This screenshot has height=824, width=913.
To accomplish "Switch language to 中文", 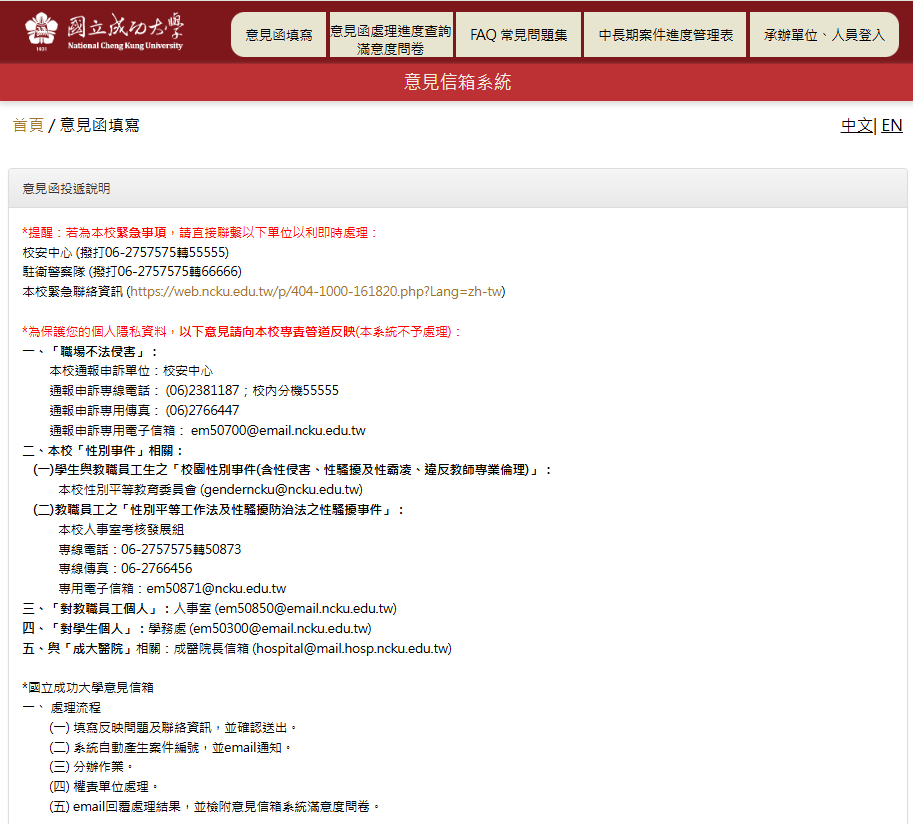I will 856,125.
